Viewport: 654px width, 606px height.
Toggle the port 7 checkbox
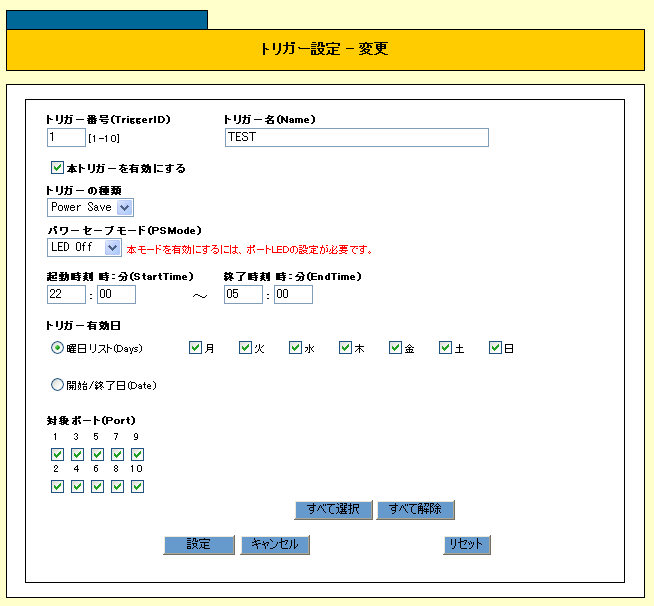point(117,454)
